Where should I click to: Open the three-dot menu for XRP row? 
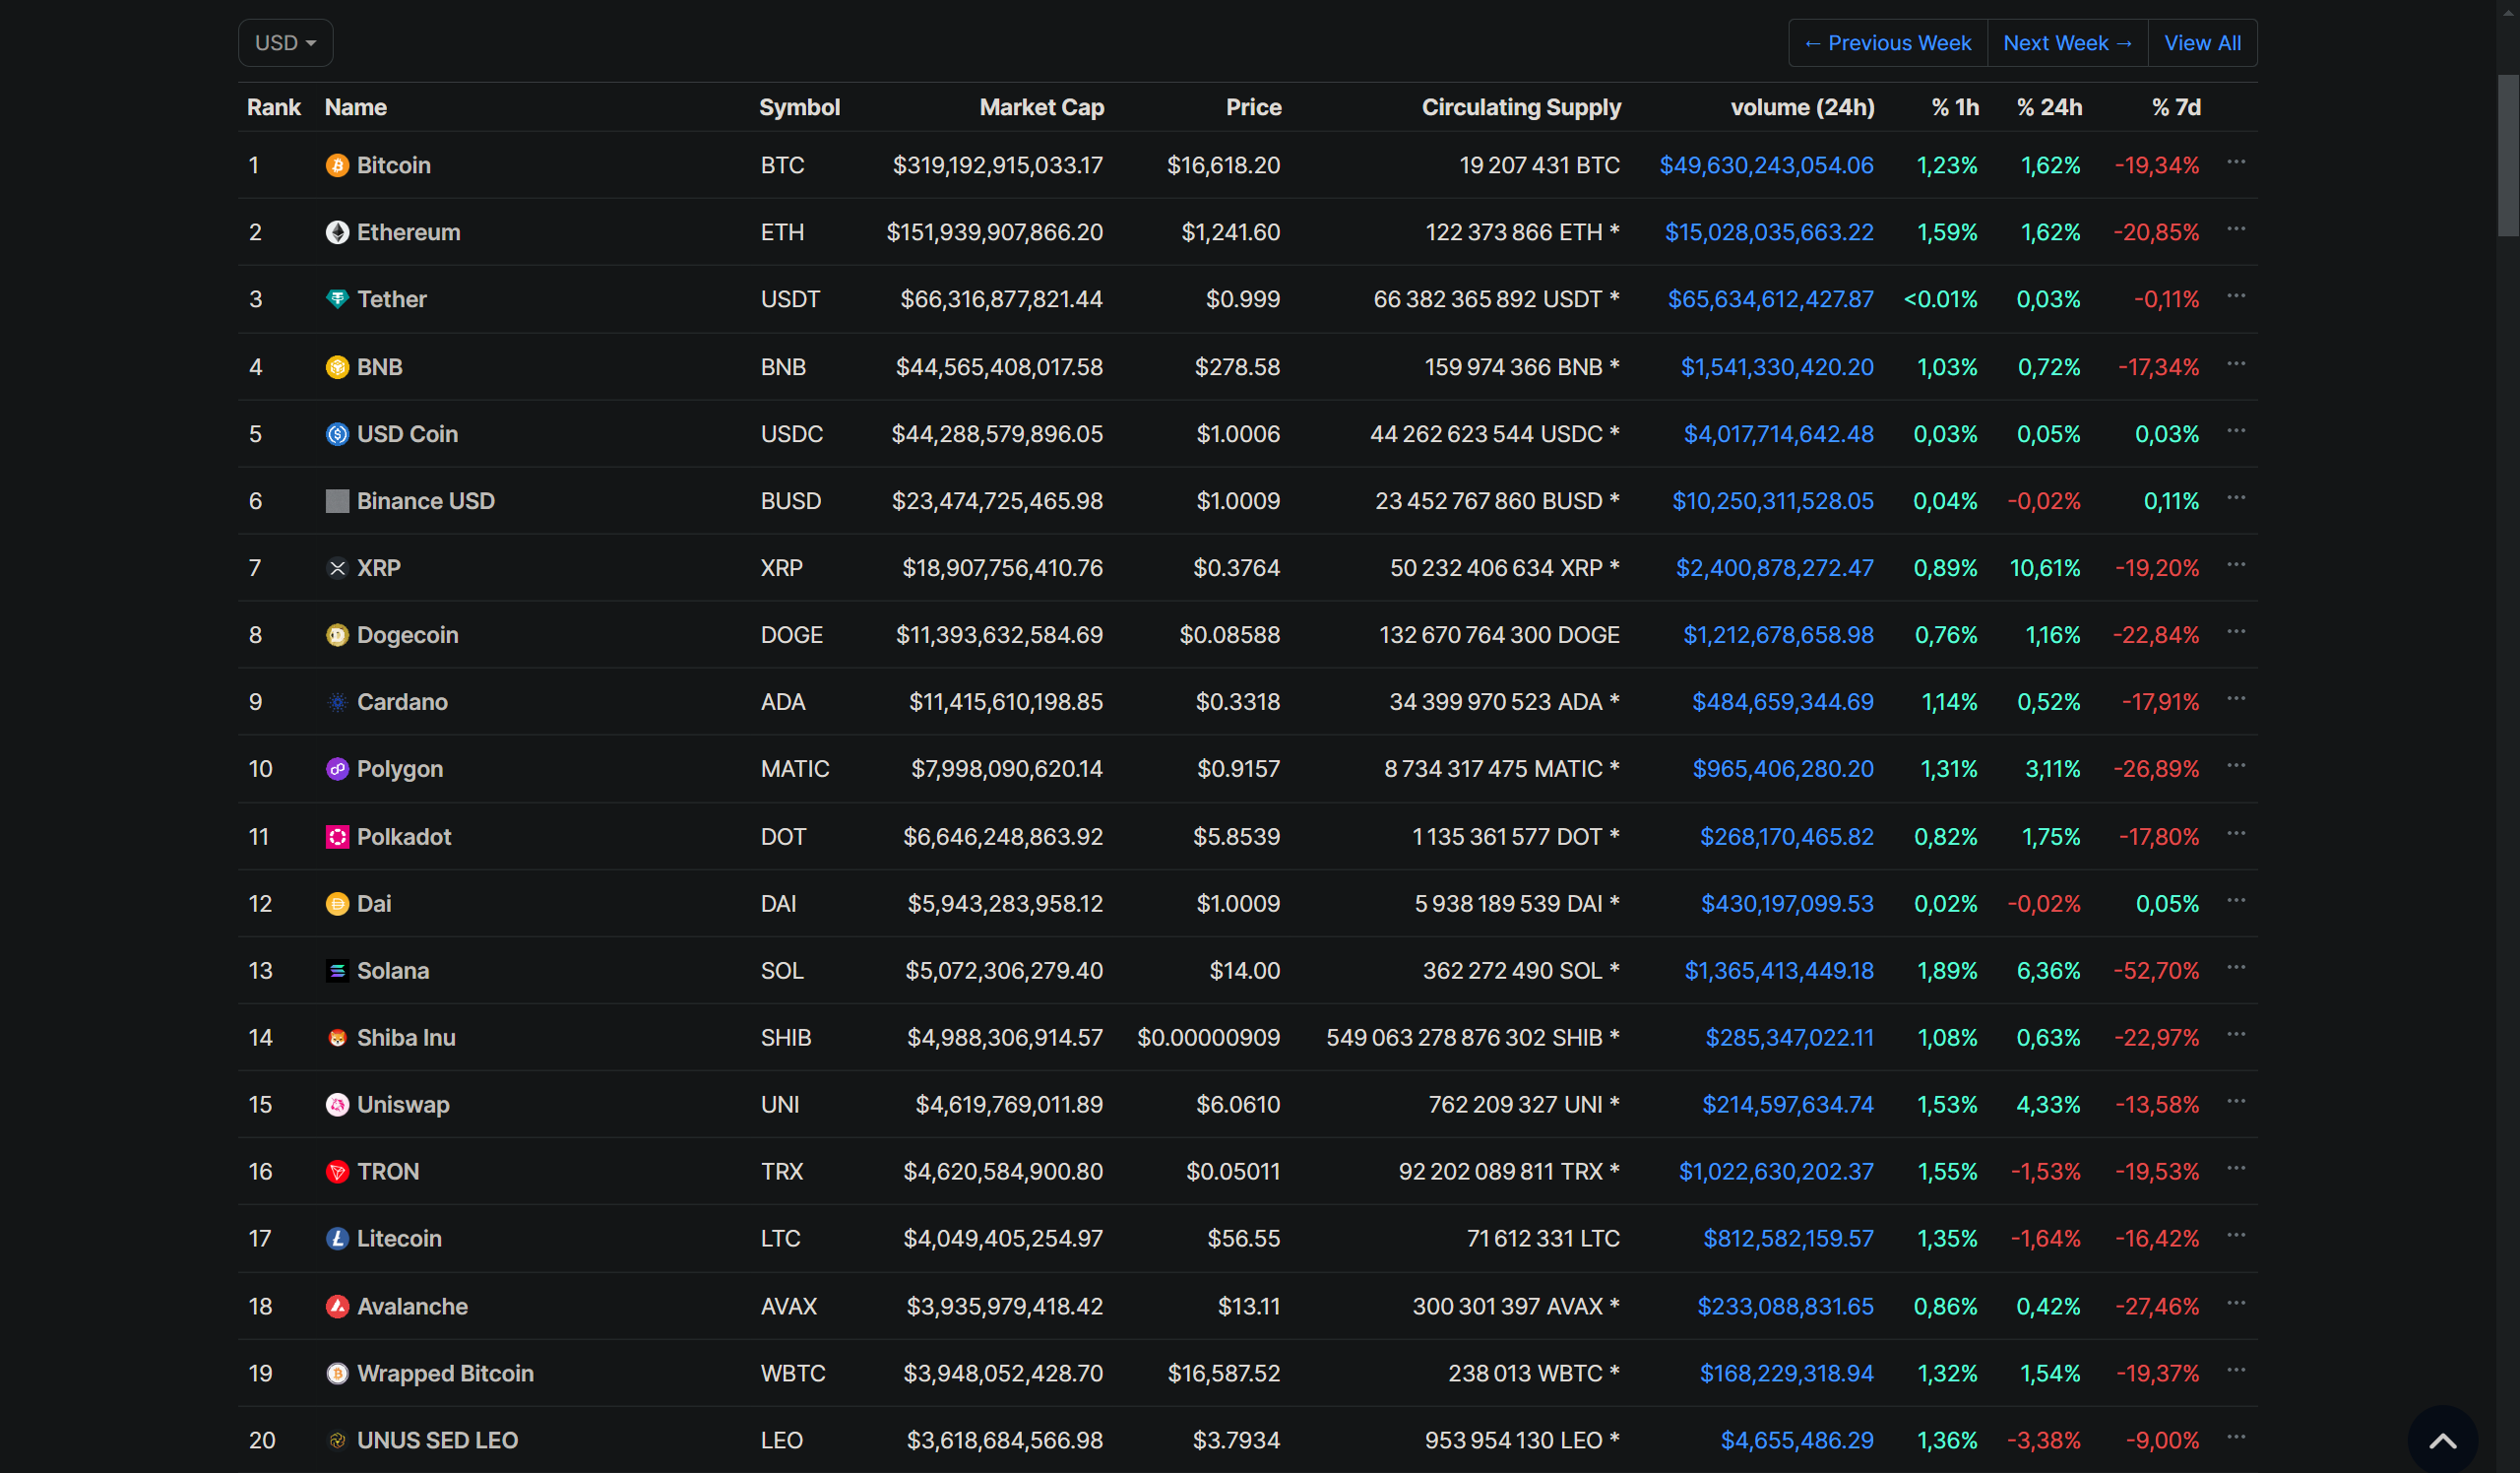[x=2236, y=565]
